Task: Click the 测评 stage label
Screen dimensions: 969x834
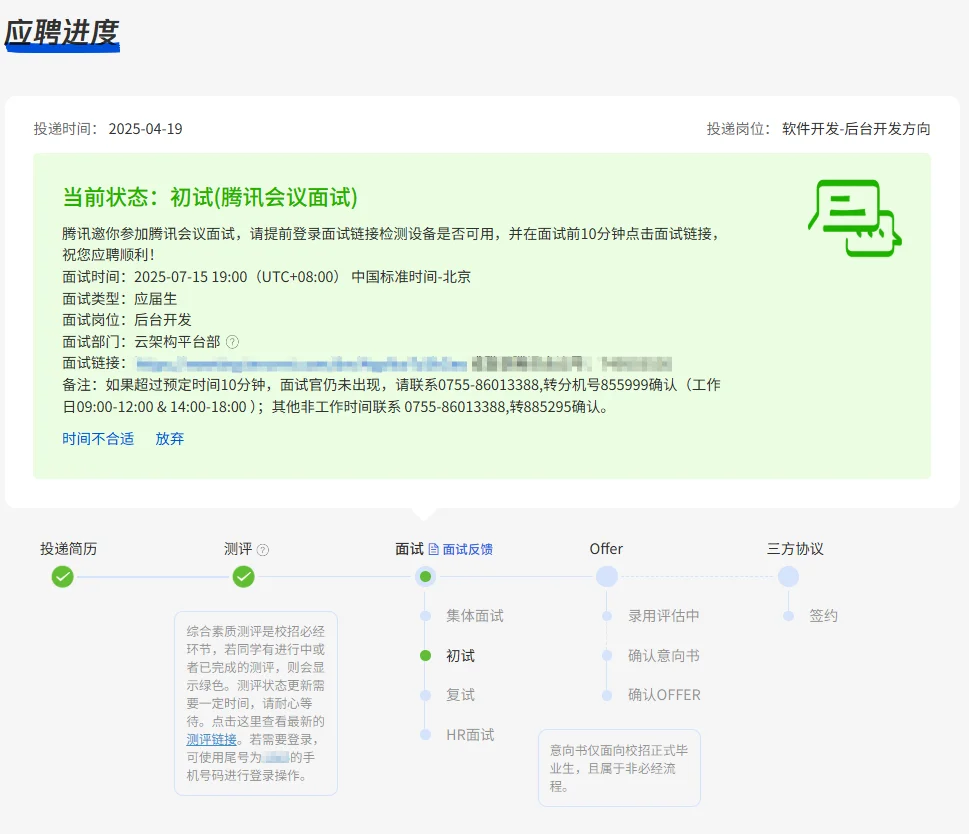Action: [238, 549]
